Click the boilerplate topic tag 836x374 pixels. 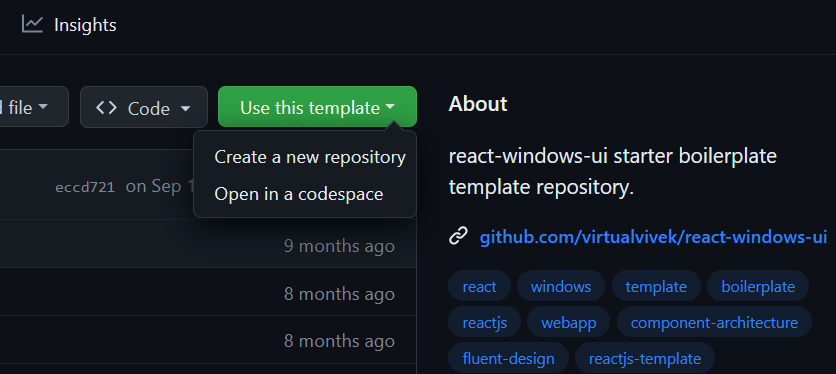coord(758,286)
